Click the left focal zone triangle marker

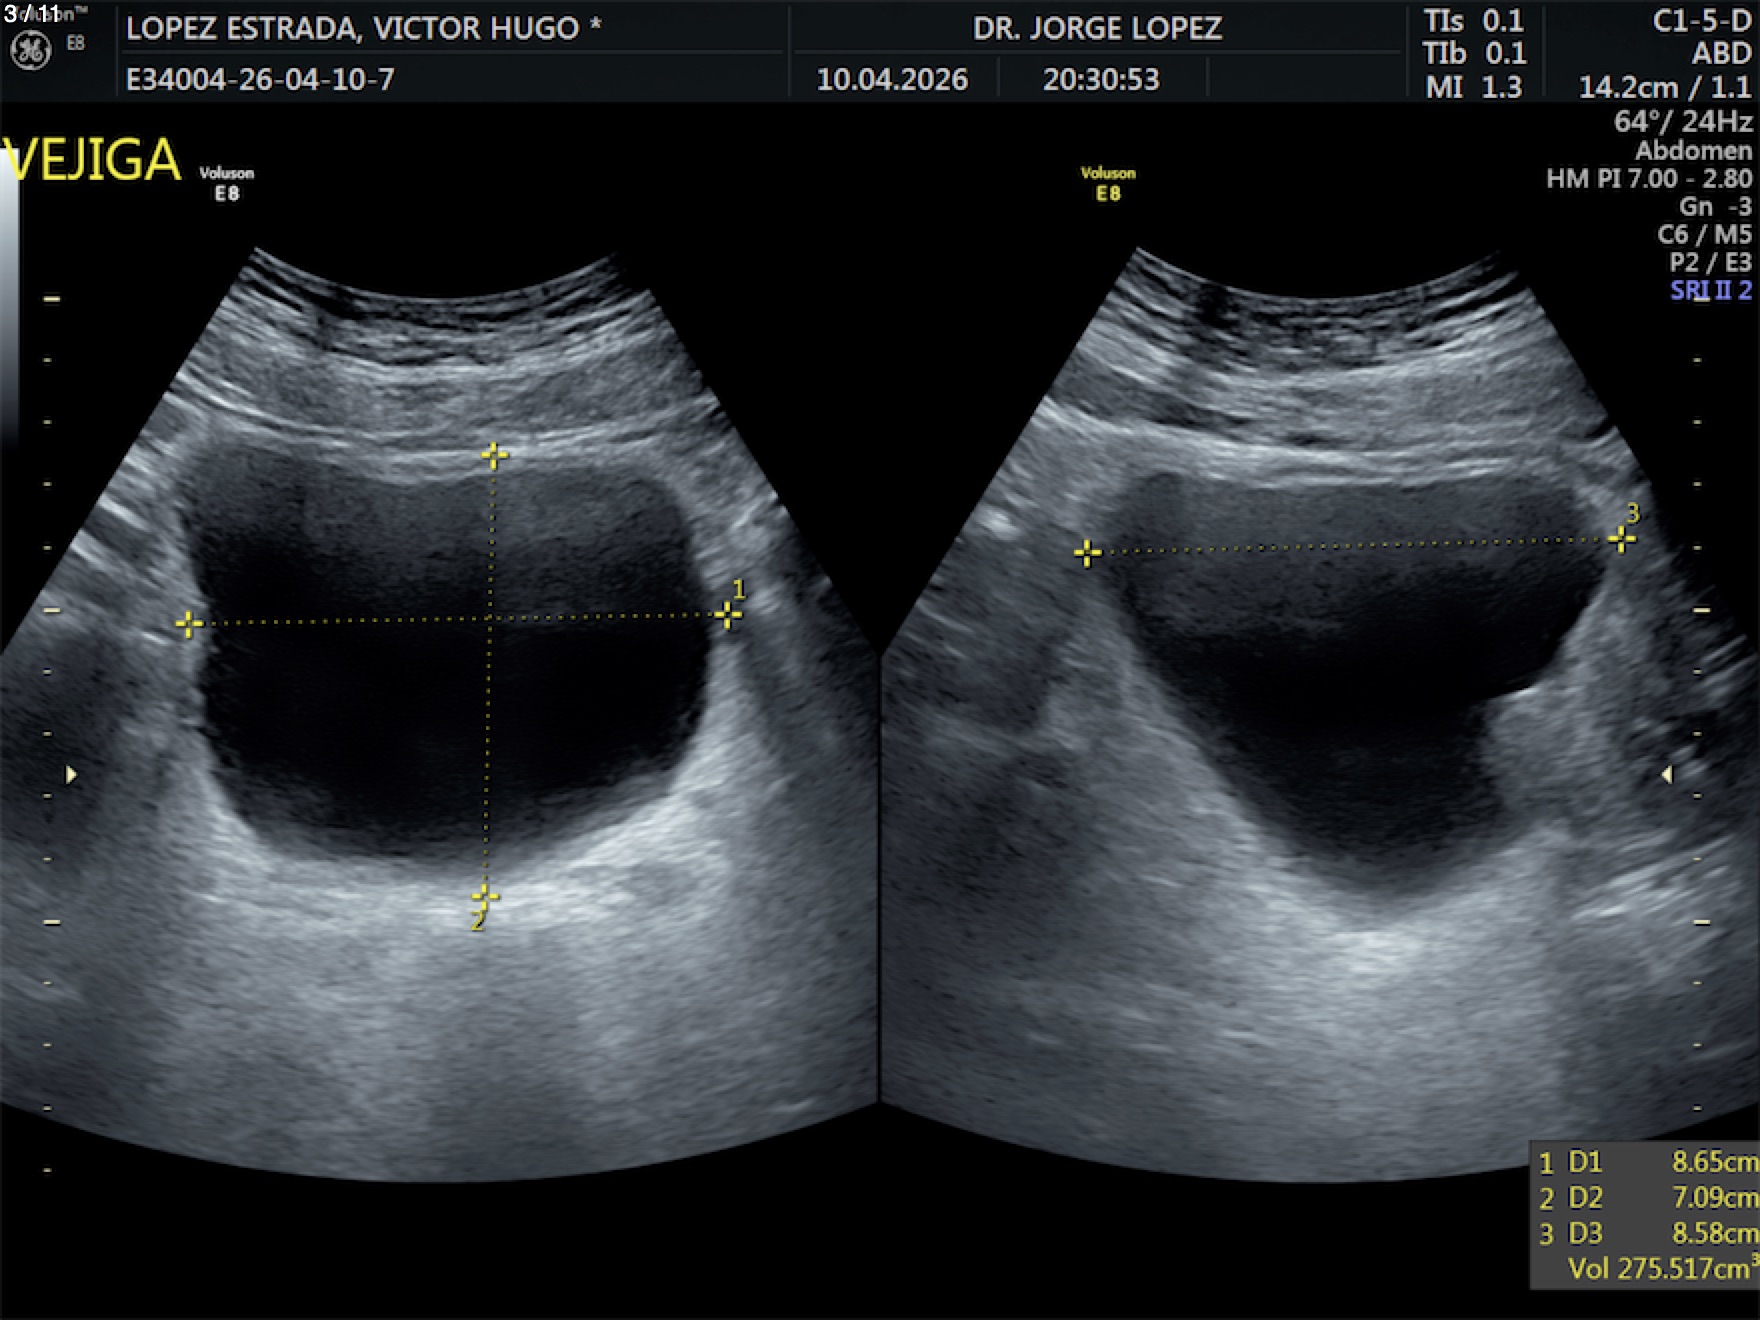tap(71, 775)
